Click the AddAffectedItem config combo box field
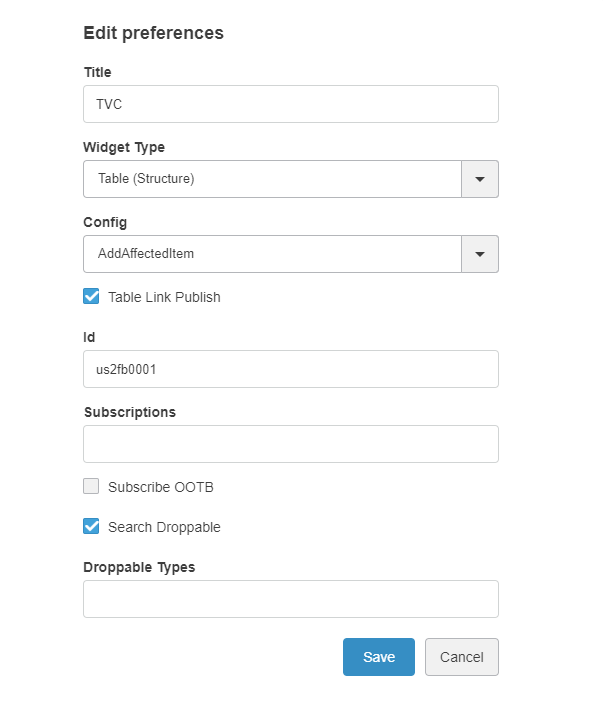Screen dimensions: 603x710 (272, 254)
